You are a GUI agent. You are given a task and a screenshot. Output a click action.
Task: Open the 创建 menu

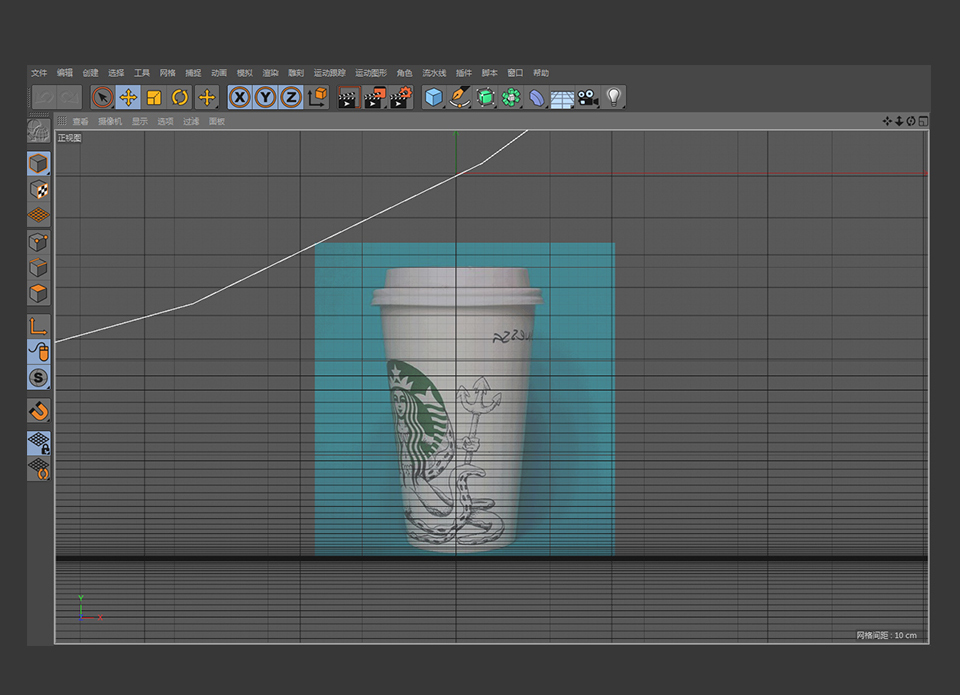click(x=91, y=73)
